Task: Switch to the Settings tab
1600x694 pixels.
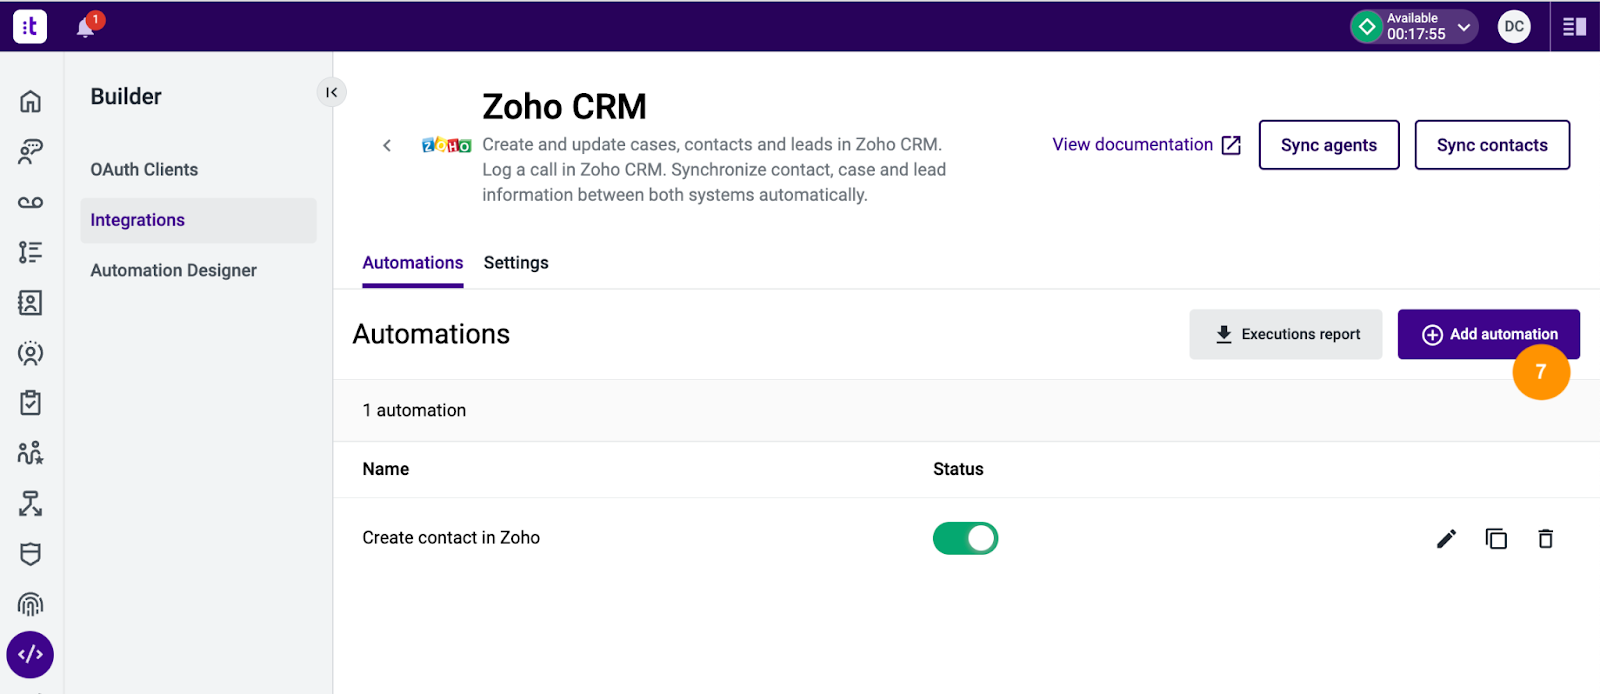Action: click(516, 263)
